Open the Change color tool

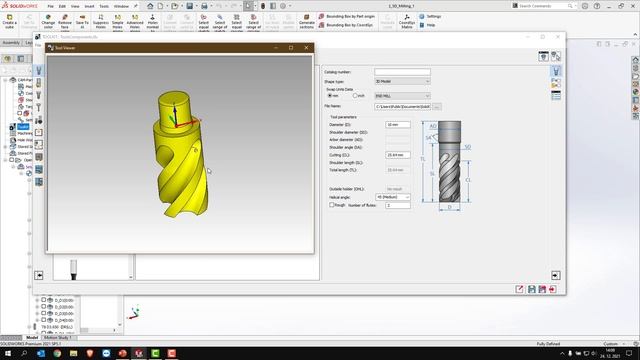48,21
